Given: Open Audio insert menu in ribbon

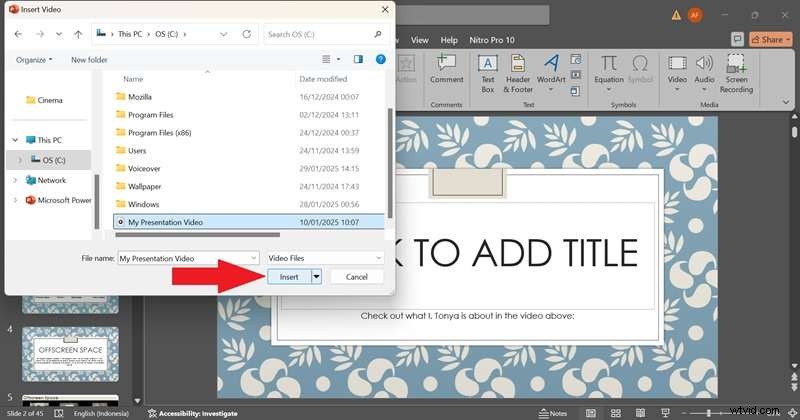Looking at the screenshot, I should pos(704,74).
